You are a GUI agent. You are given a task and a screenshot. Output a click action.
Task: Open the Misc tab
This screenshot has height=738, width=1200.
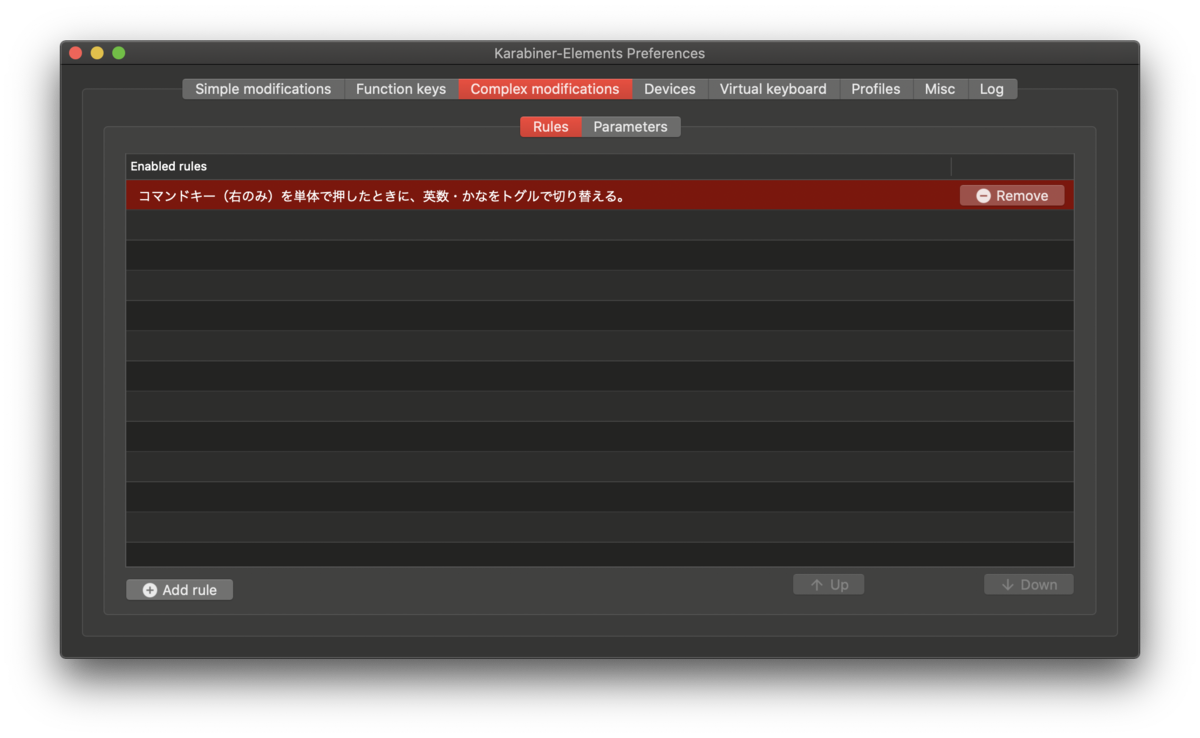point(940,89)
